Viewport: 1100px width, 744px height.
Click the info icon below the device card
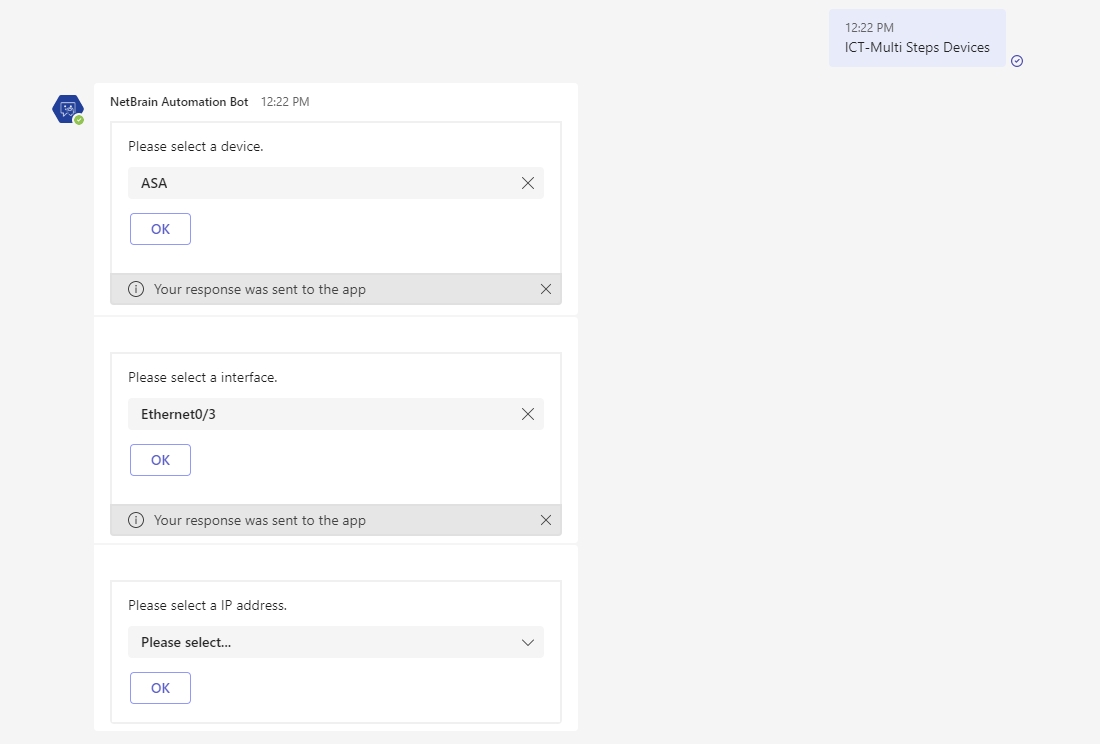(x=136, y=289)
